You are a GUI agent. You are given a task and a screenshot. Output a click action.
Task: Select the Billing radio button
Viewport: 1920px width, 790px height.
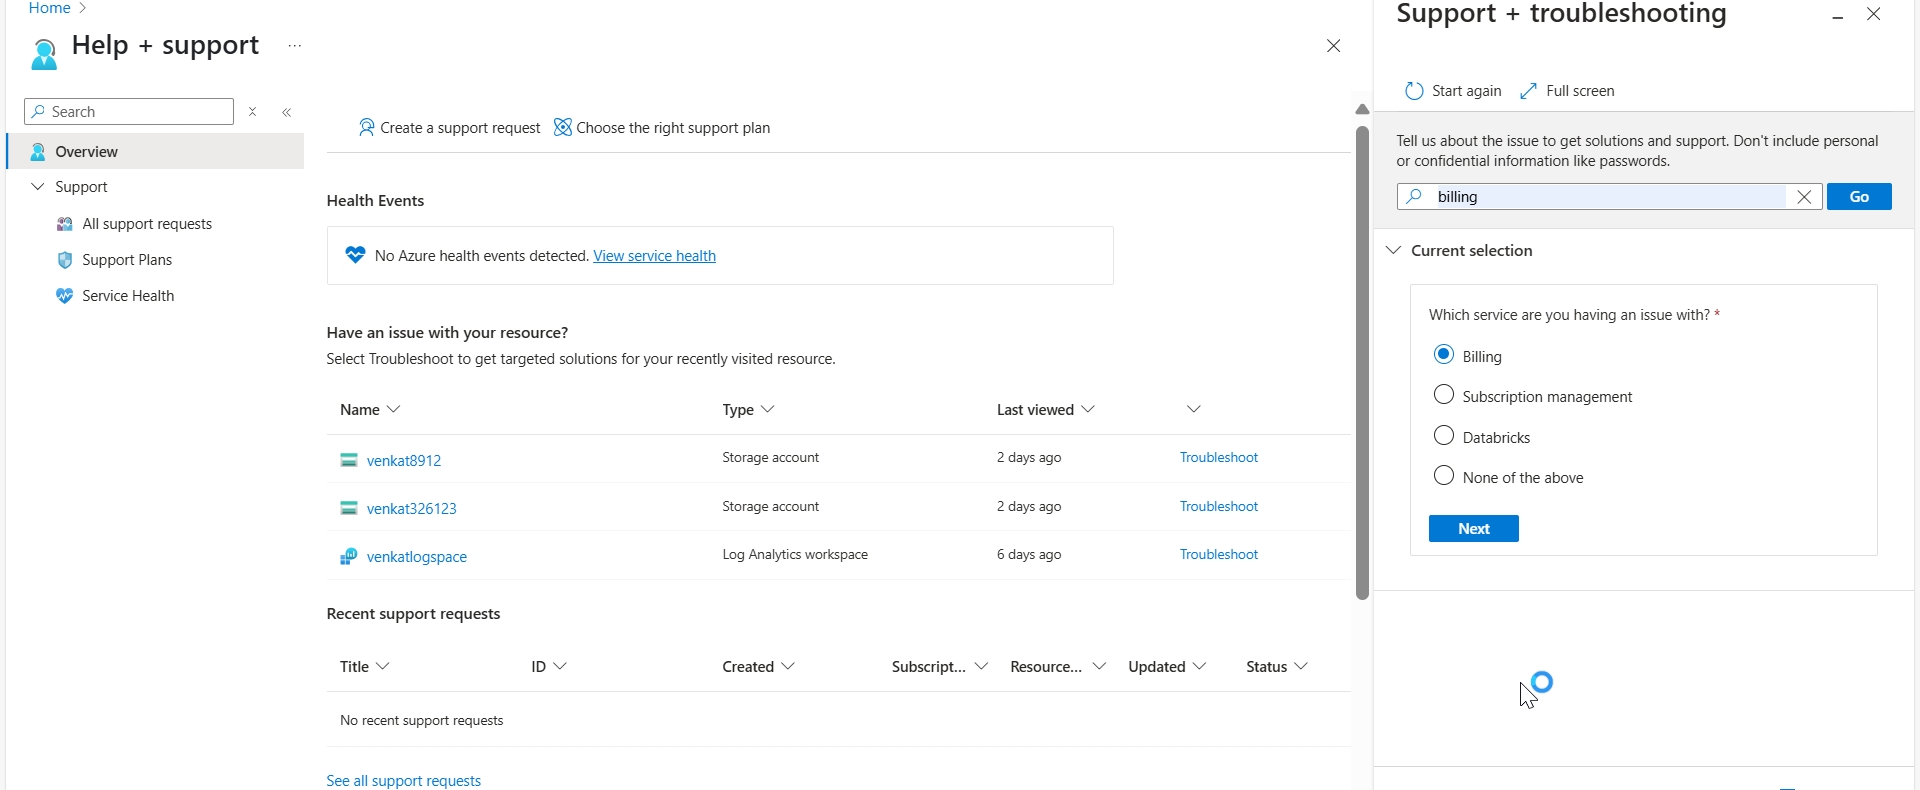coord(1444,354)
